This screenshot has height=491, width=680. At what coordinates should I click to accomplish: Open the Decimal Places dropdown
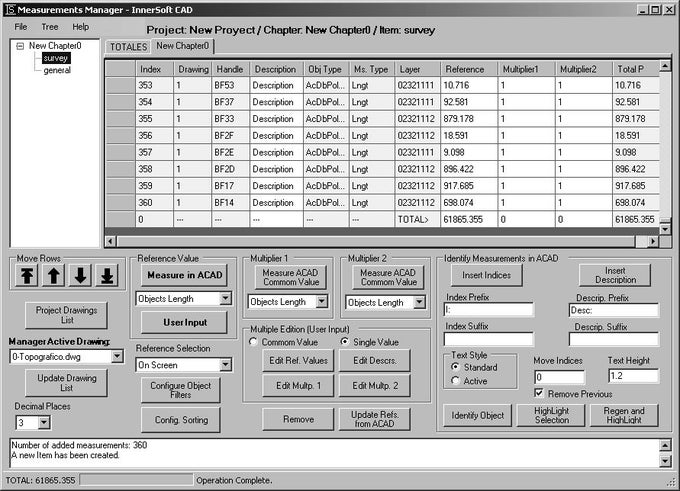pyautogui.click(x=44, y=422)
